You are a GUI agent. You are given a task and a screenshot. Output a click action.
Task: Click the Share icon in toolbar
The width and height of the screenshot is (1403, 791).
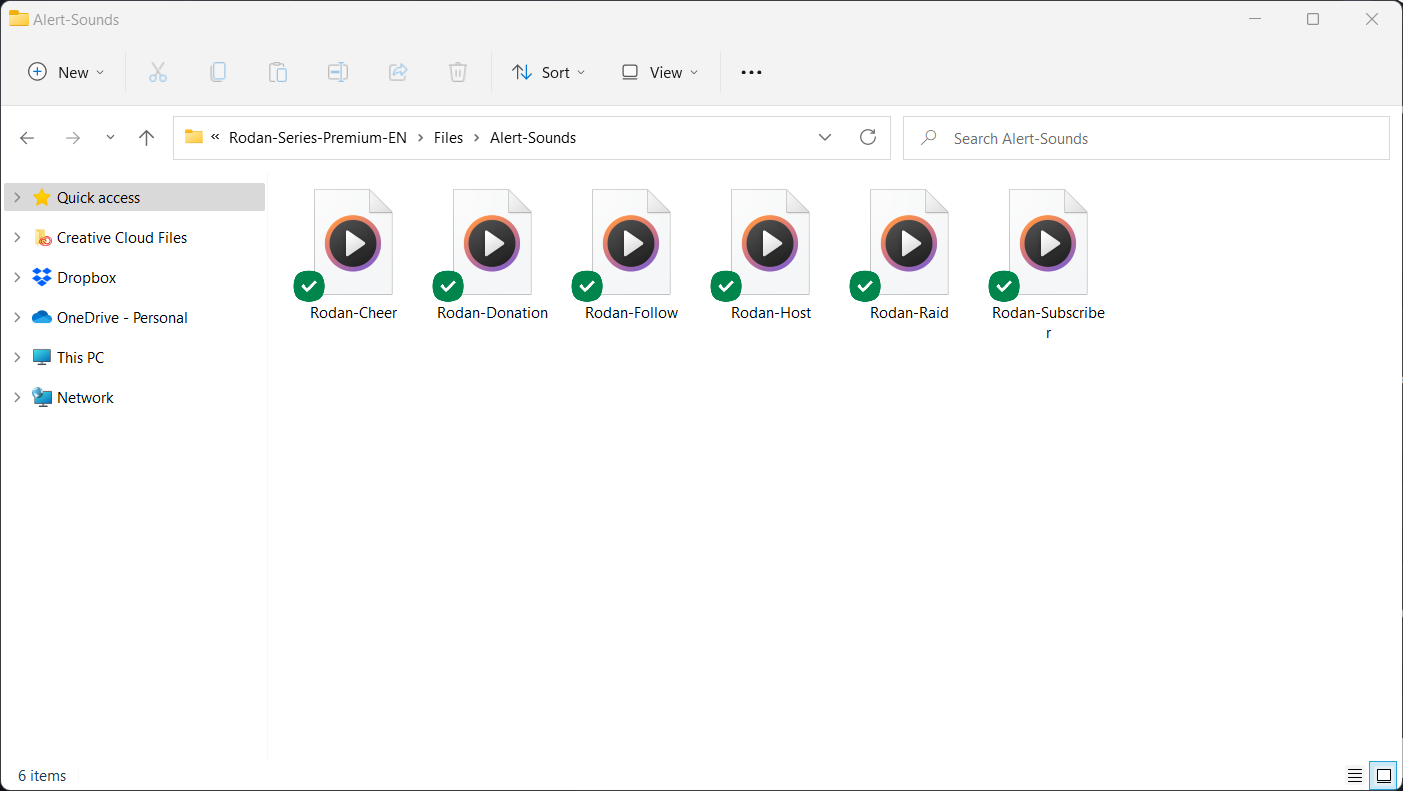click(x=398, y=72)
